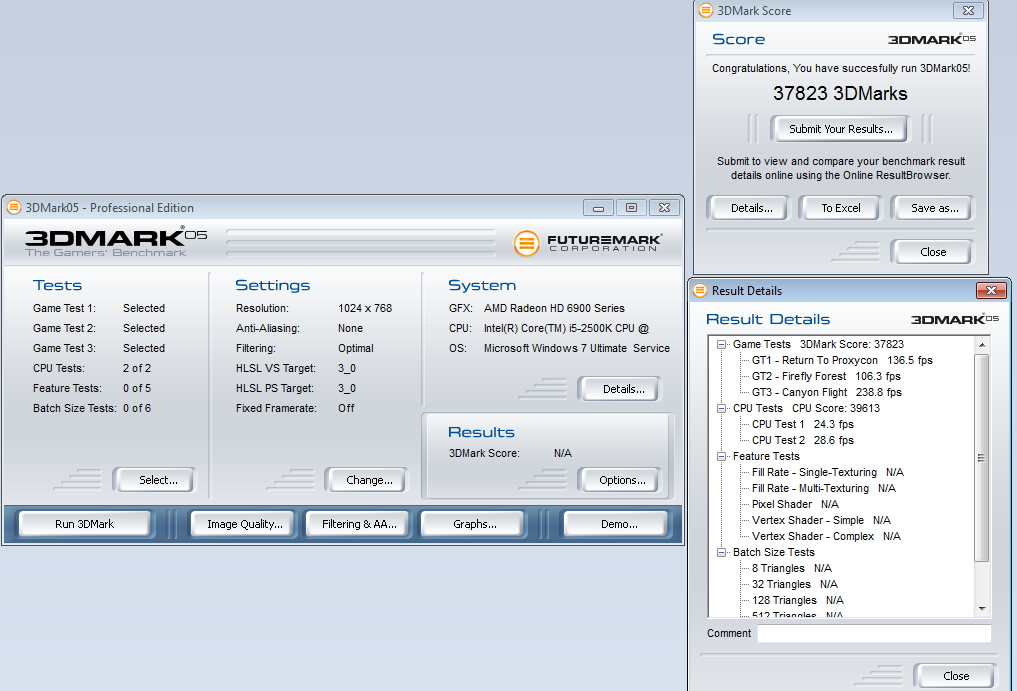
Task: Open Options under Results
Action: tap(622, 480)
